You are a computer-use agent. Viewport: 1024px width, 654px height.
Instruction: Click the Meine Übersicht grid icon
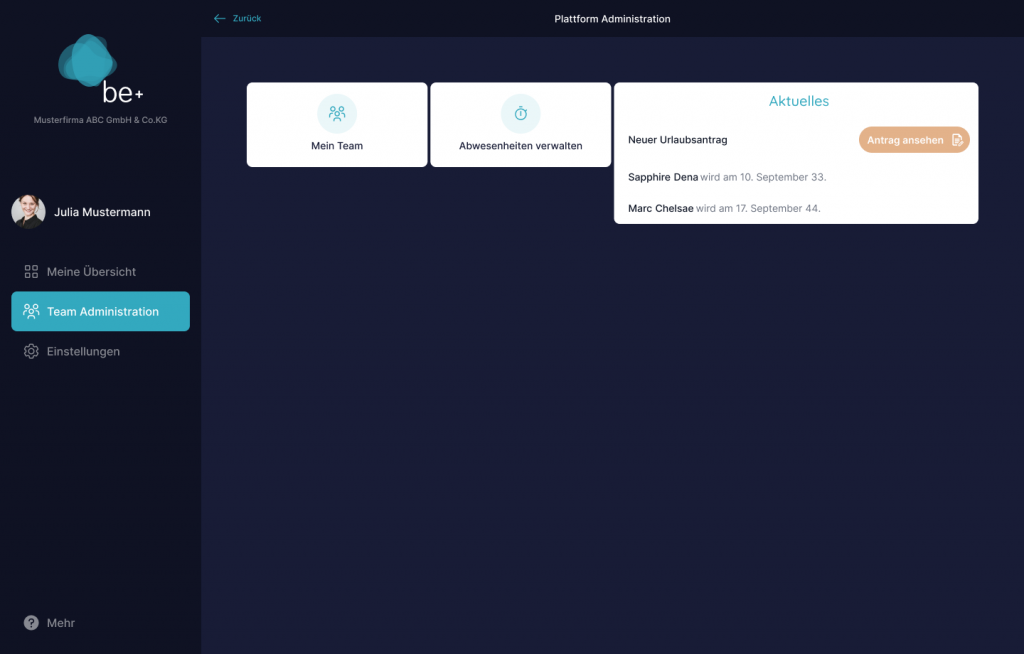pyautogui.click(x=31, y=272)
